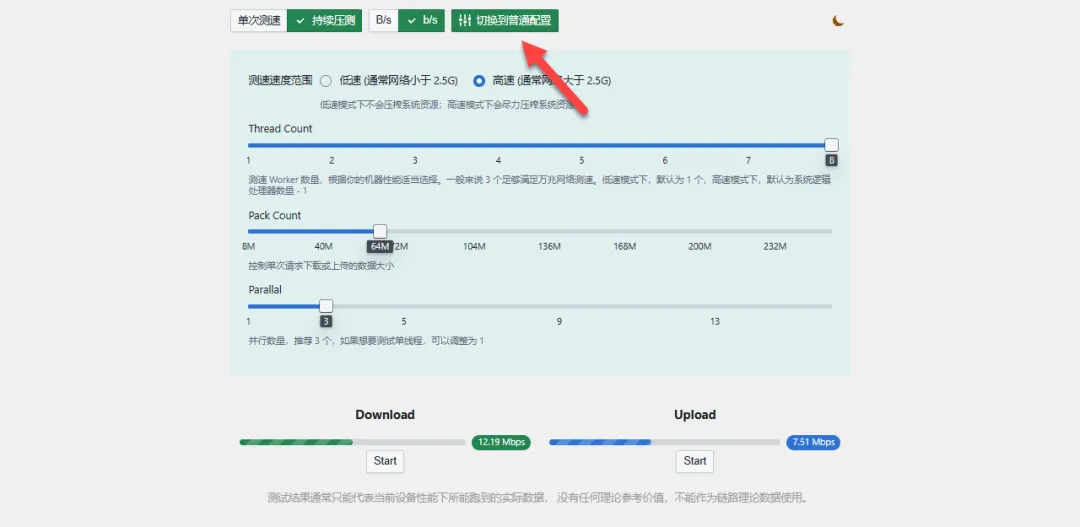The width and height of the screenshot is (1080, 527).
Task: Switch the speed unit to B/s
Action: tap(384, 21)
